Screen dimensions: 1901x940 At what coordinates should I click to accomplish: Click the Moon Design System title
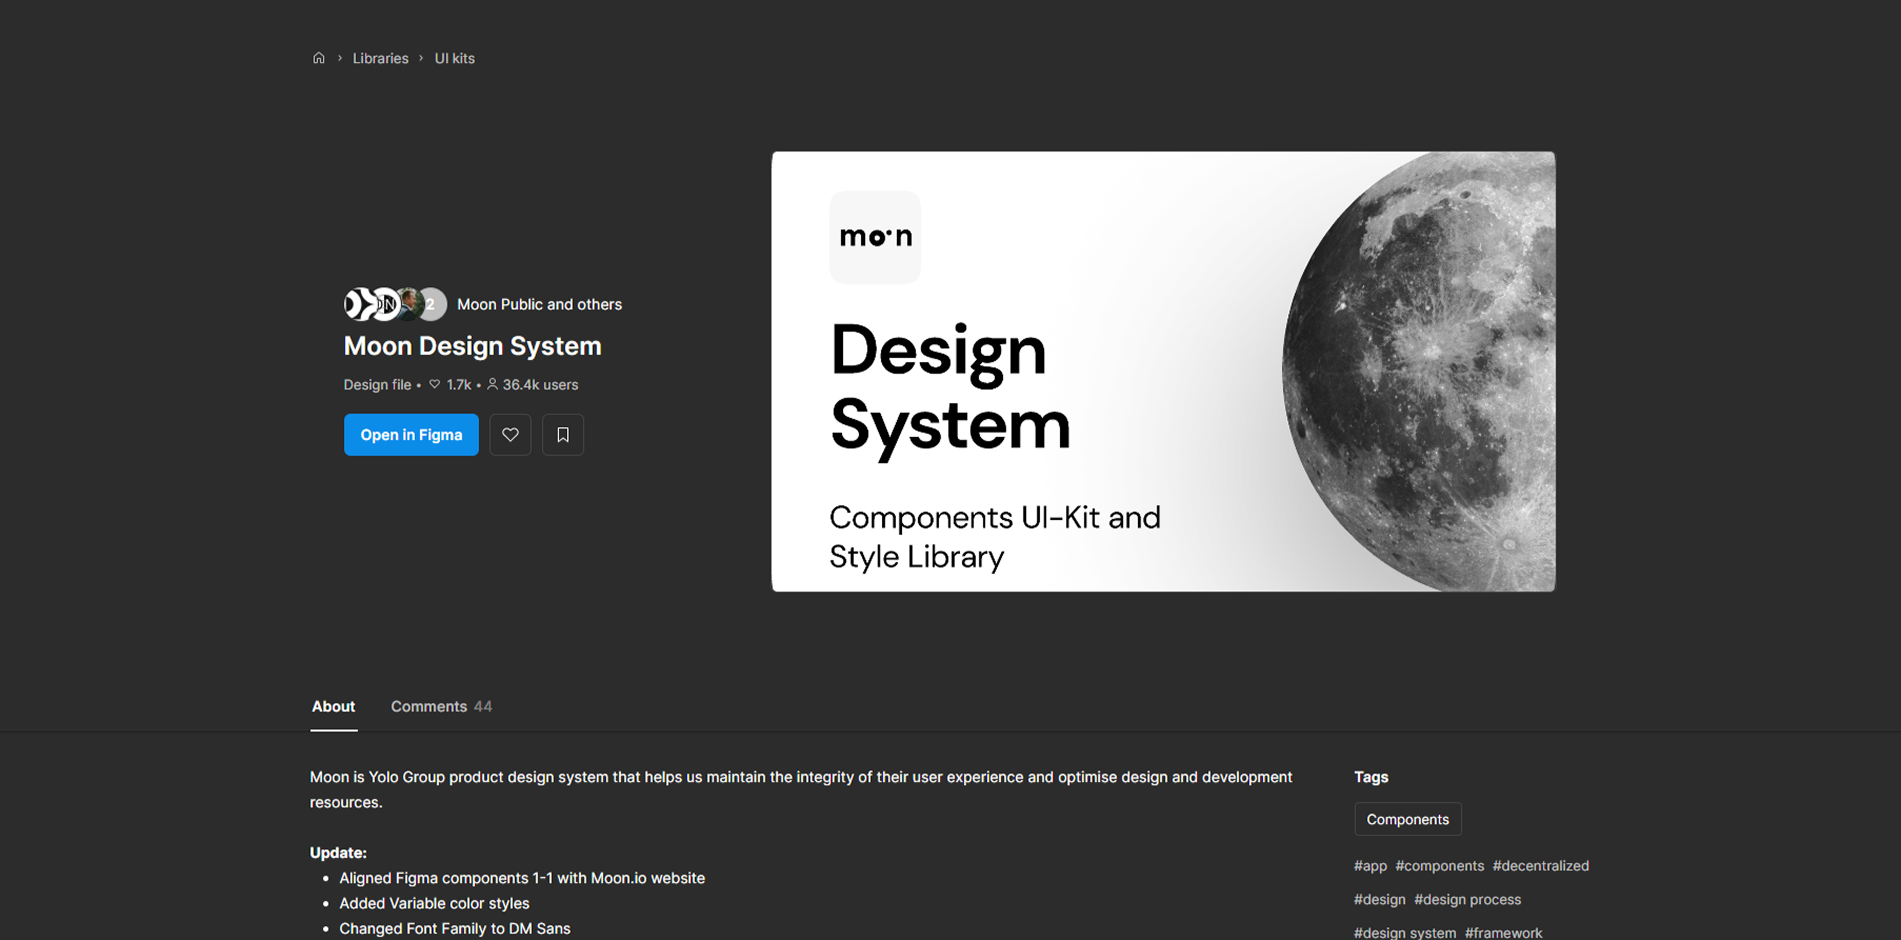click(472, 346)
